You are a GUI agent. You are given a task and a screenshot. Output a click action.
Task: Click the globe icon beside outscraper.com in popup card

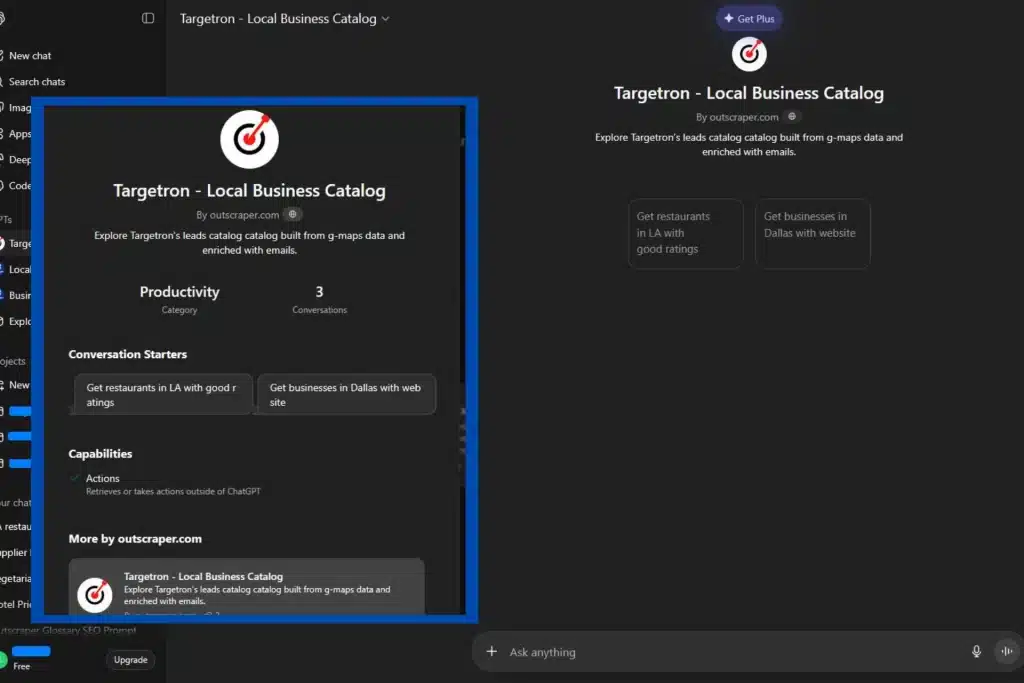293,214
